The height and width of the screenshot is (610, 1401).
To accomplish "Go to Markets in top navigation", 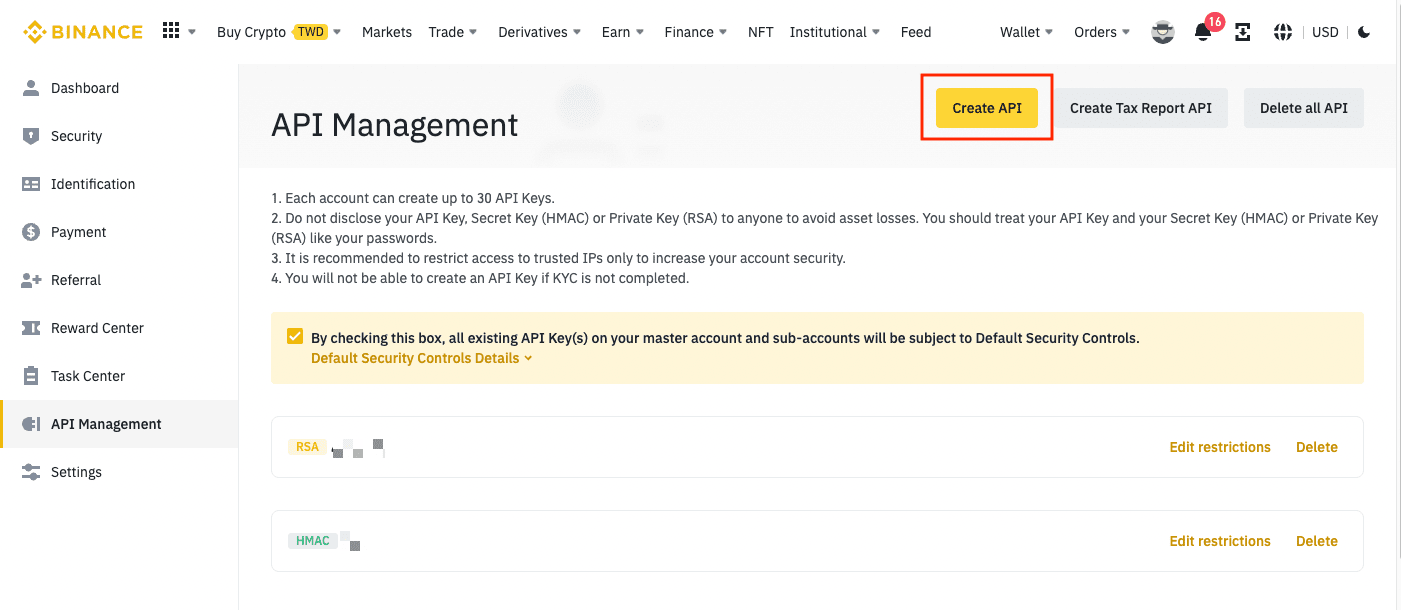I will (387, 32).
